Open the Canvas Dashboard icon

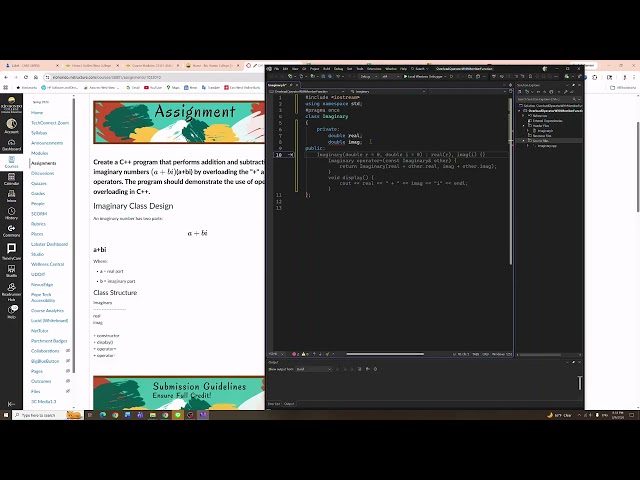pos(11,145)
